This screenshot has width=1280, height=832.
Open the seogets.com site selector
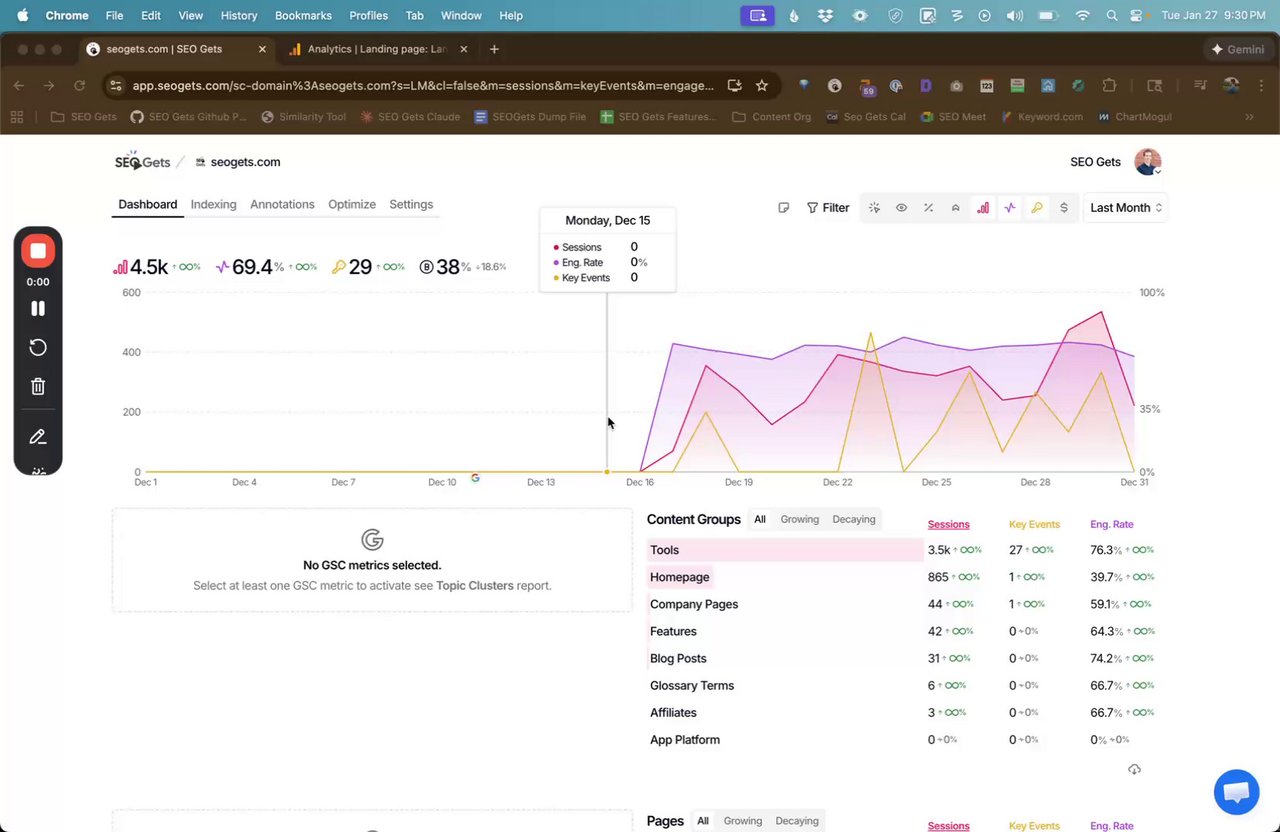[238, 162]
